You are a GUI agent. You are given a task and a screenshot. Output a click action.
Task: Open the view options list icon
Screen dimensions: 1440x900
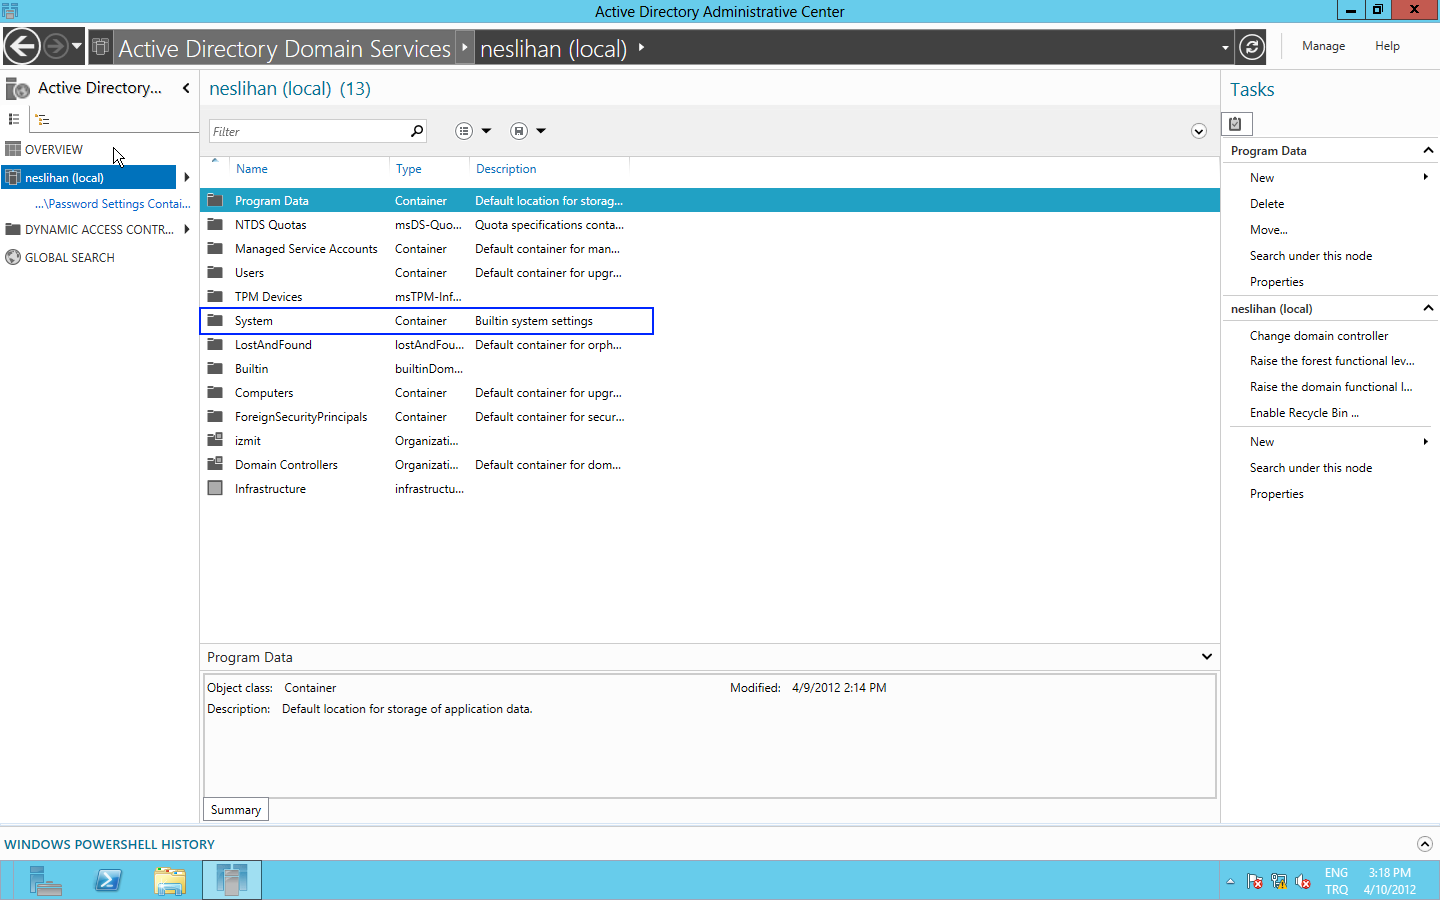pyautogui.click(x=463, y=131)
